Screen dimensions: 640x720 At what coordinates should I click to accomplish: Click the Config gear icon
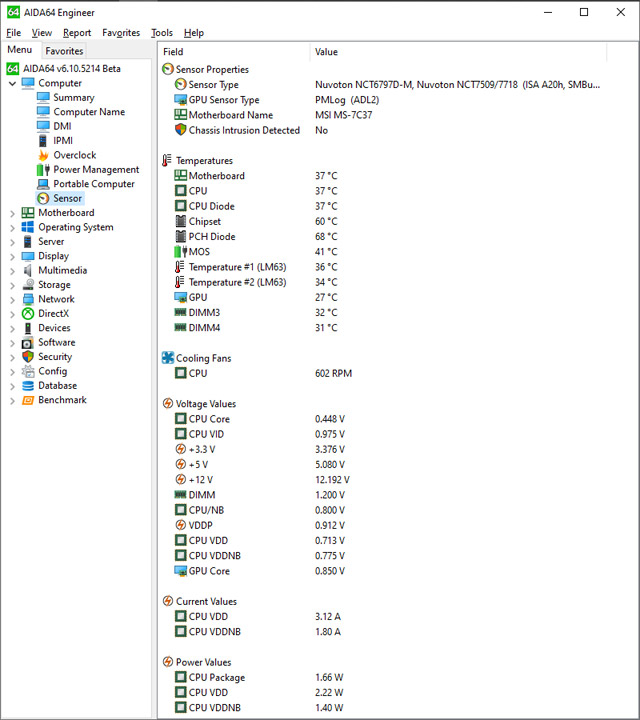(28, 371)
